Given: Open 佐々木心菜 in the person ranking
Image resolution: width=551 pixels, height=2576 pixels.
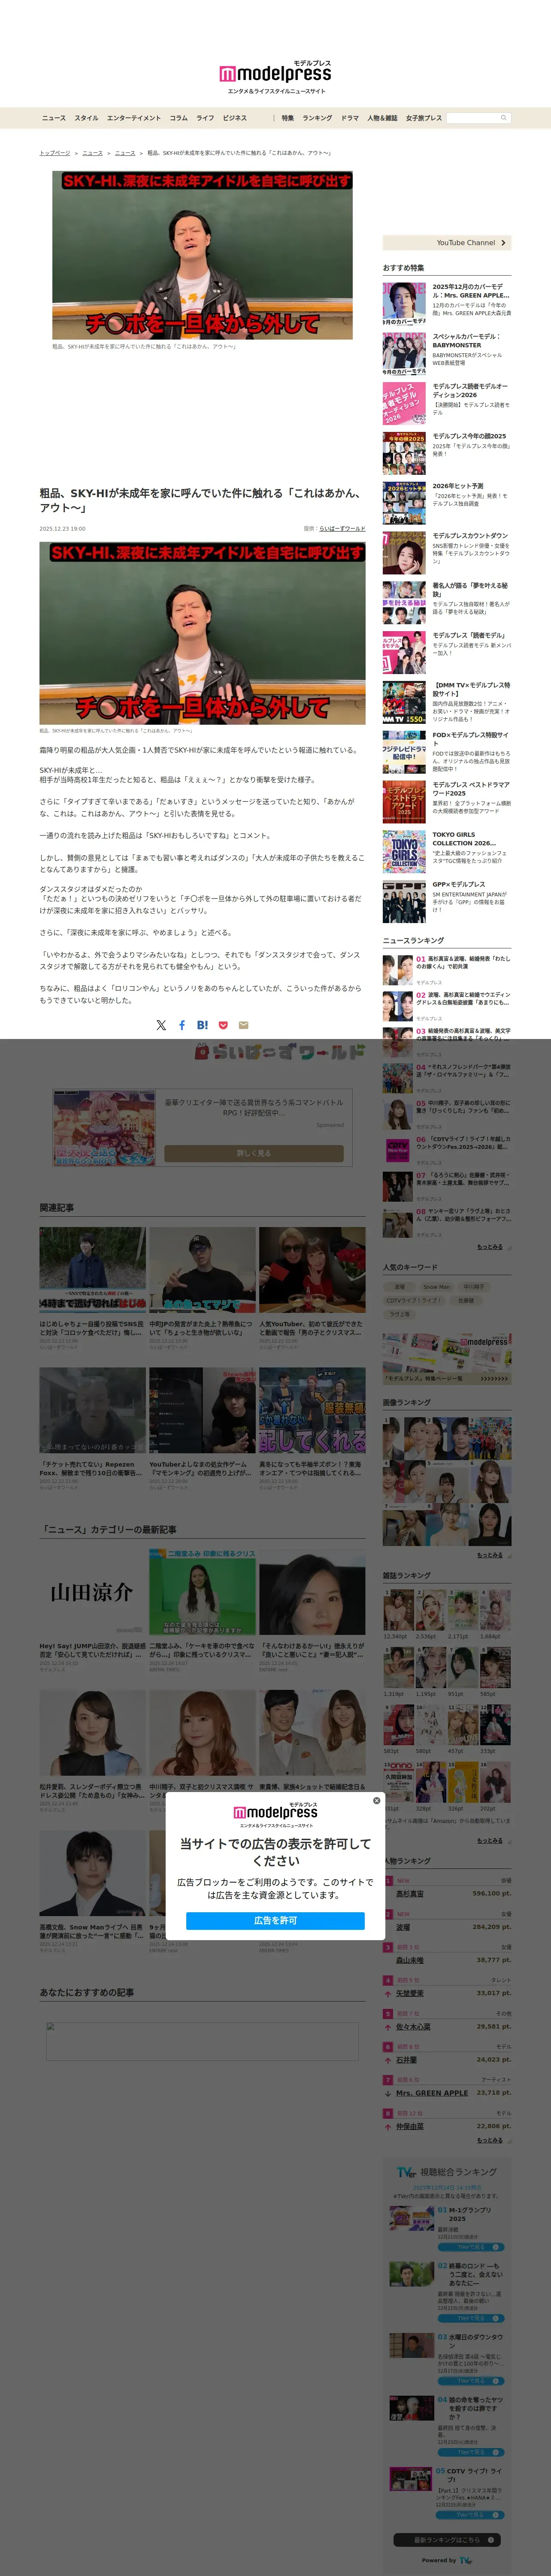Looking at the screenshot, I should (x=413, y=2027).
